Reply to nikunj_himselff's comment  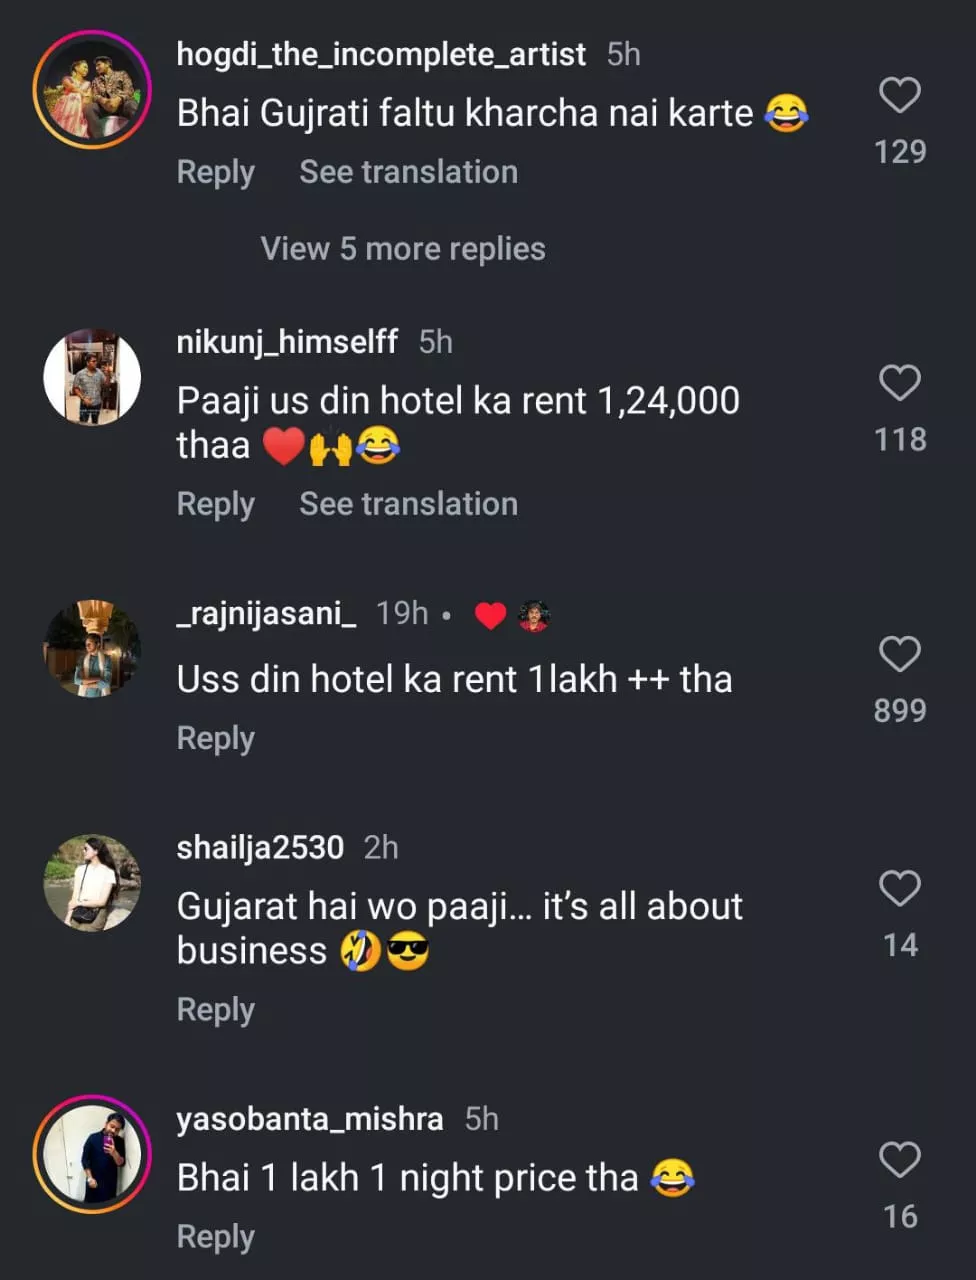pyautogui.click(x=215, y=504)
